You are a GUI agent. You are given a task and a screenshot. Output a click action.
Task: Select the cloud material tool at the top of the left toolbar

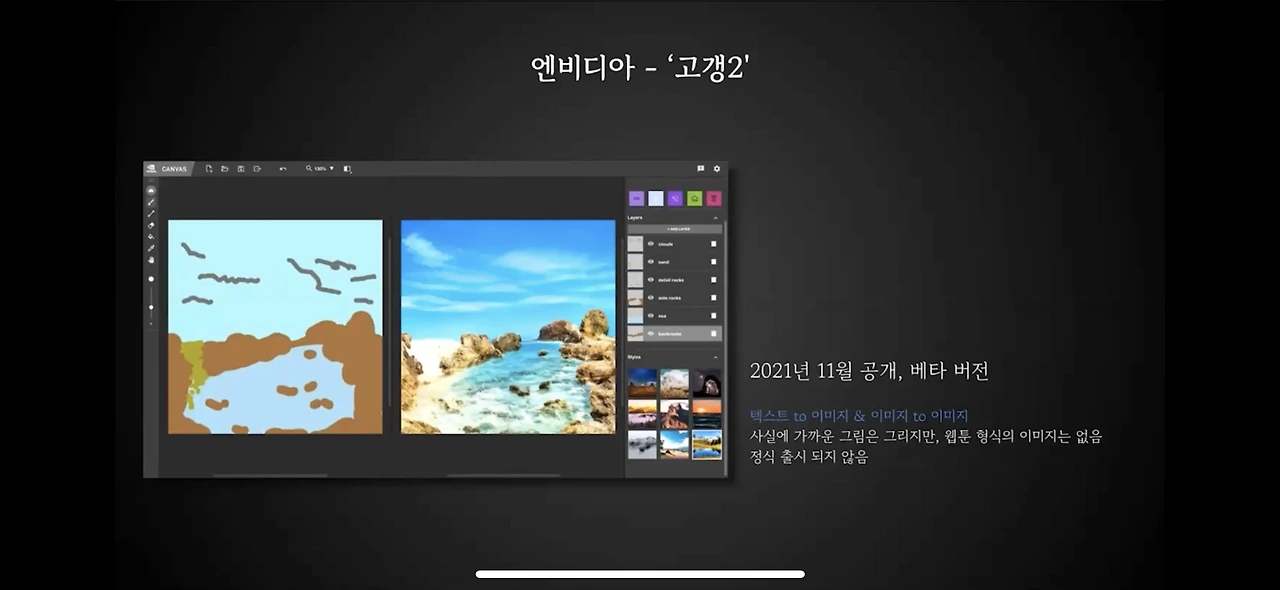tap(151, 190)
